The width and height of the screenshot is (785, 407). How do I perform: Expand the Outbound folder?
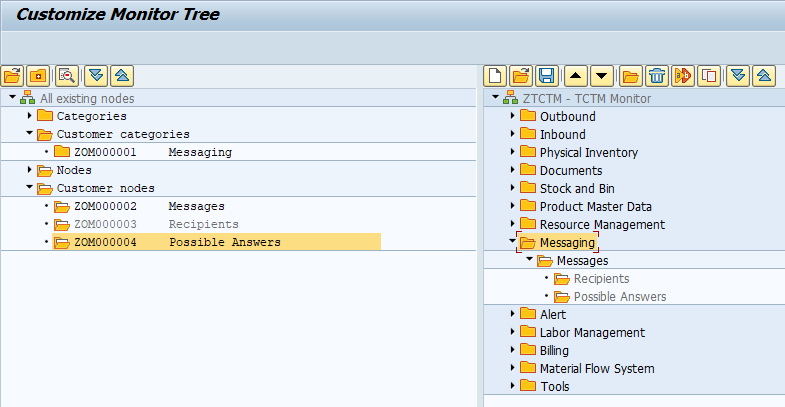513,117
